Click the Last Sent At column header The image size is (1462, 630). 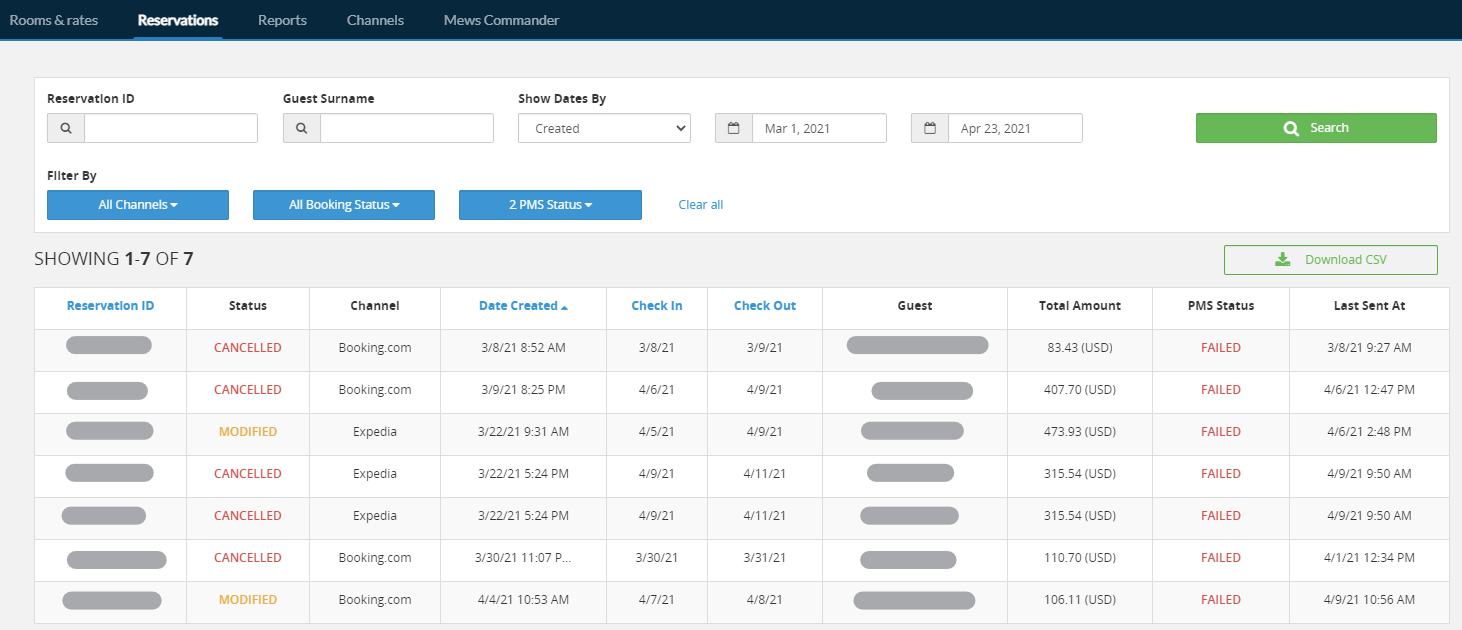coord(1369,306)
